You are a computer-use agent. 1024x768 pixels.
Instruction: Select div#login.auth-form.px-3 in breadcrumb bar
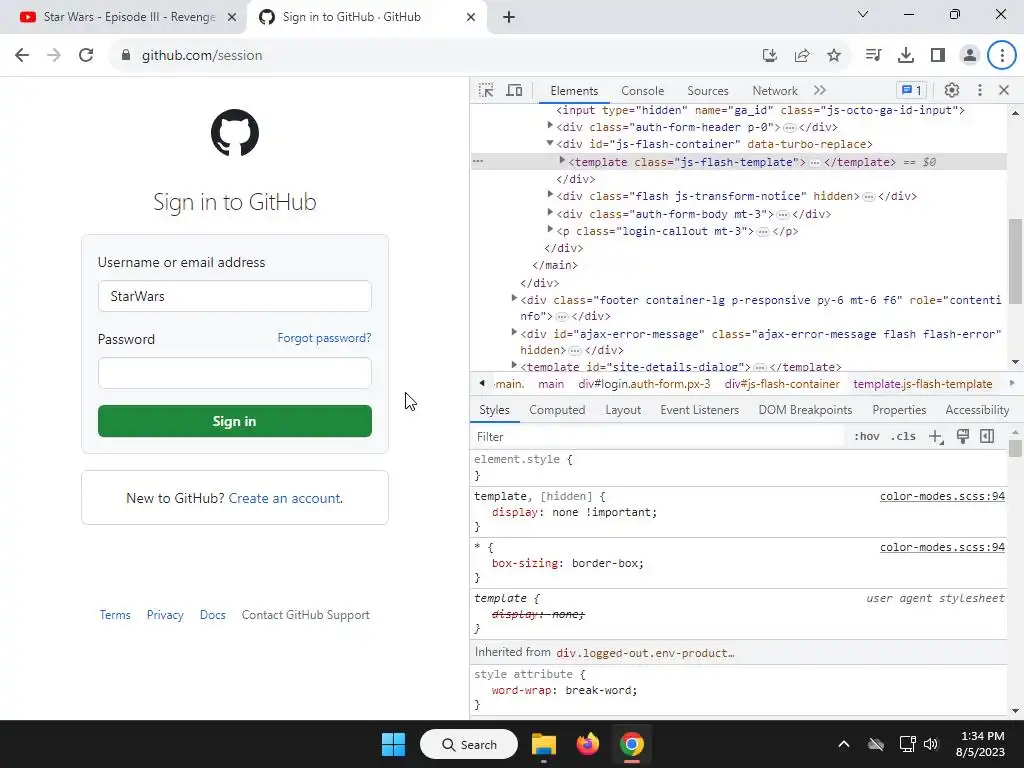644,384
